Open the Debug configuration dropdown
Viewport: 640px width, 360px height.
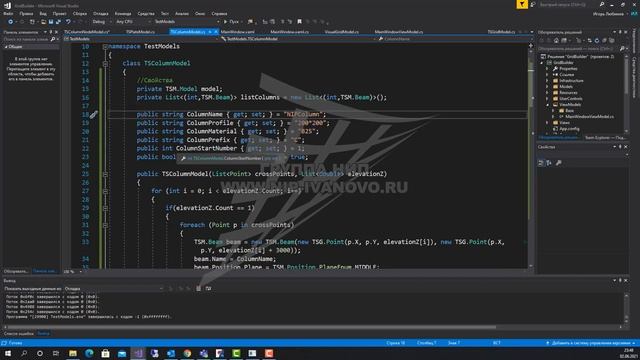click(x=101, y=22)
